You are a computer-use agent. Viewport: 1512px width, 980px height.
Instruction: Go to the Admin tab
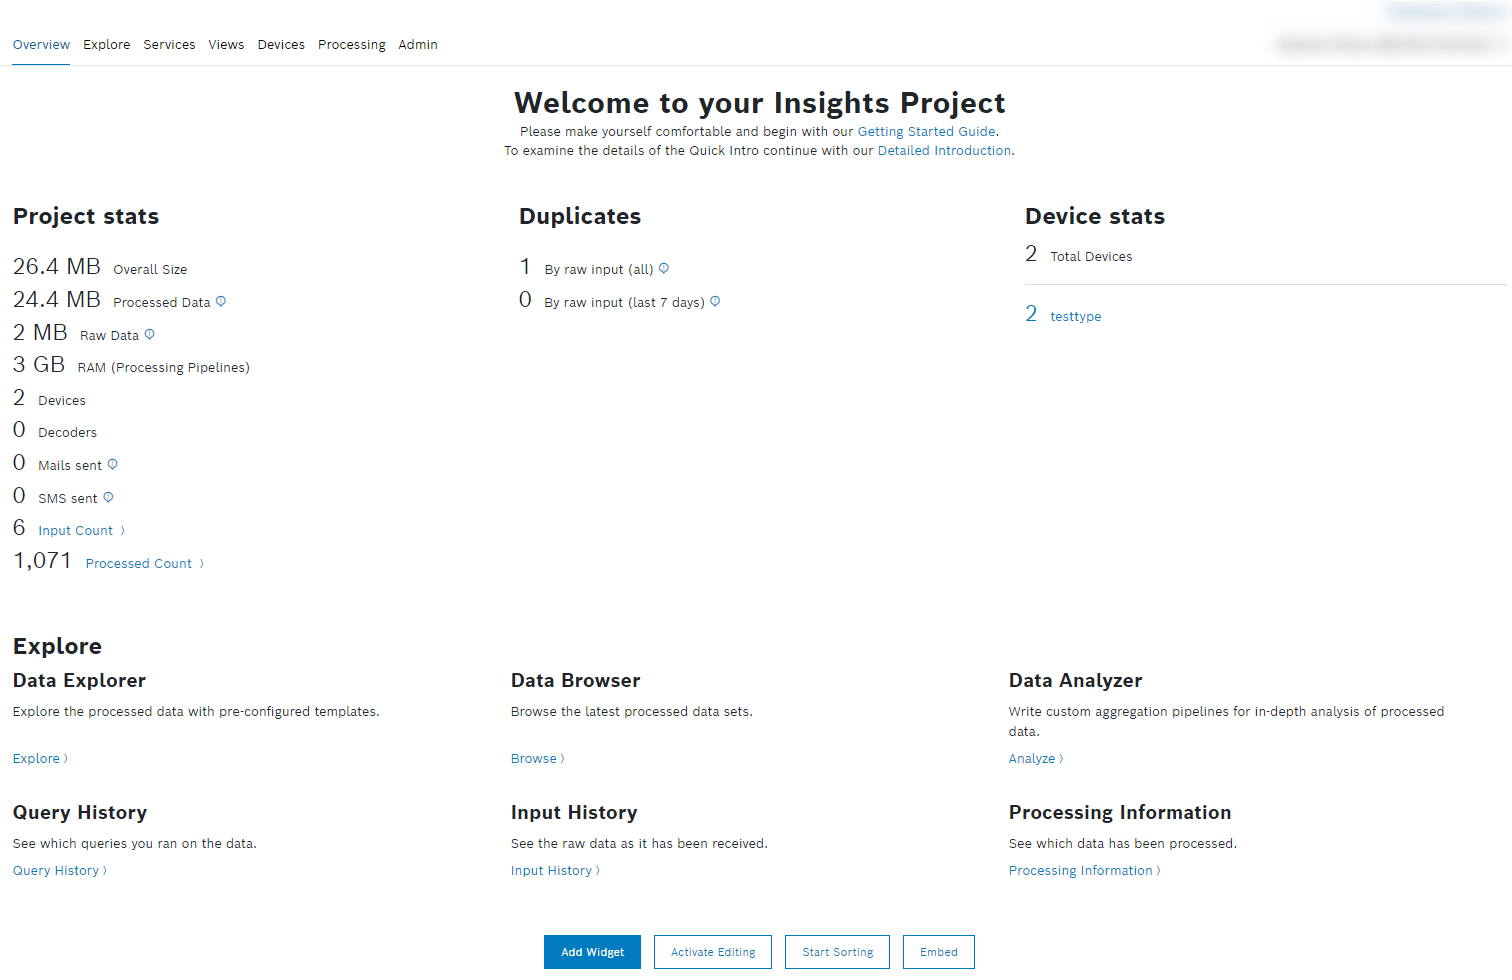tap(418, 45)
